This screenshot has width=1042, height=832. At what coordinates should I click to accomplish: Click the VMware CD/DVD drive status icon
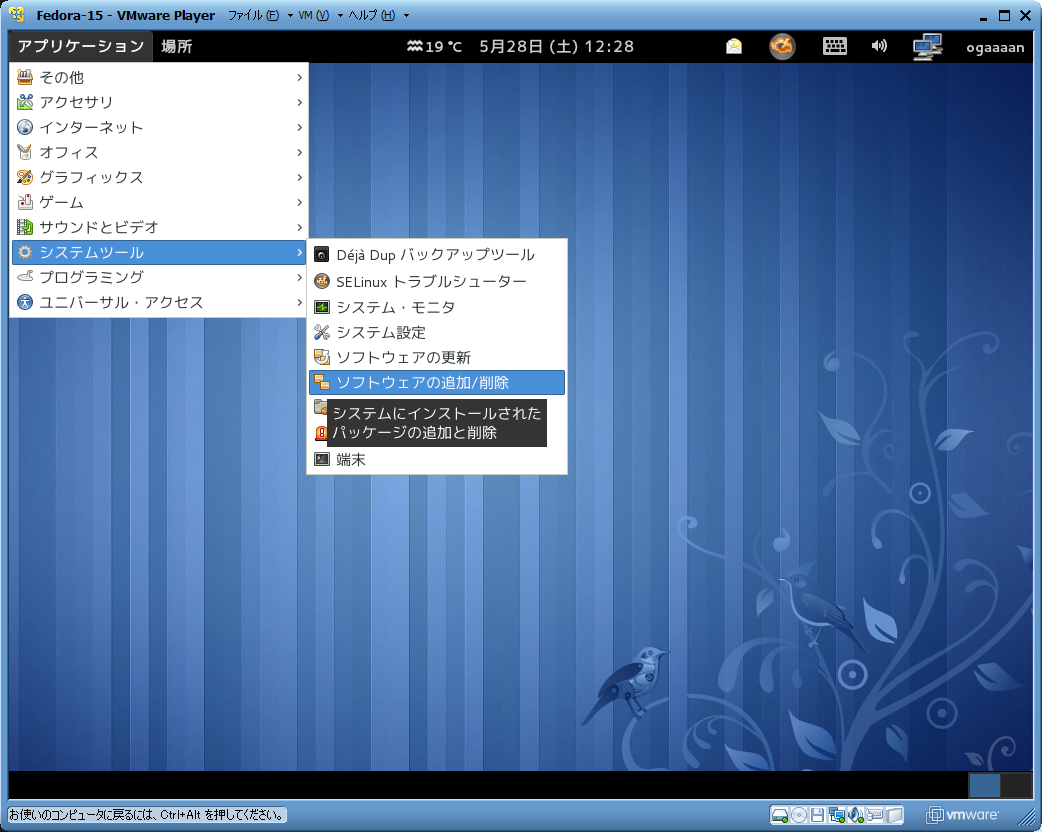coord(799,815)
